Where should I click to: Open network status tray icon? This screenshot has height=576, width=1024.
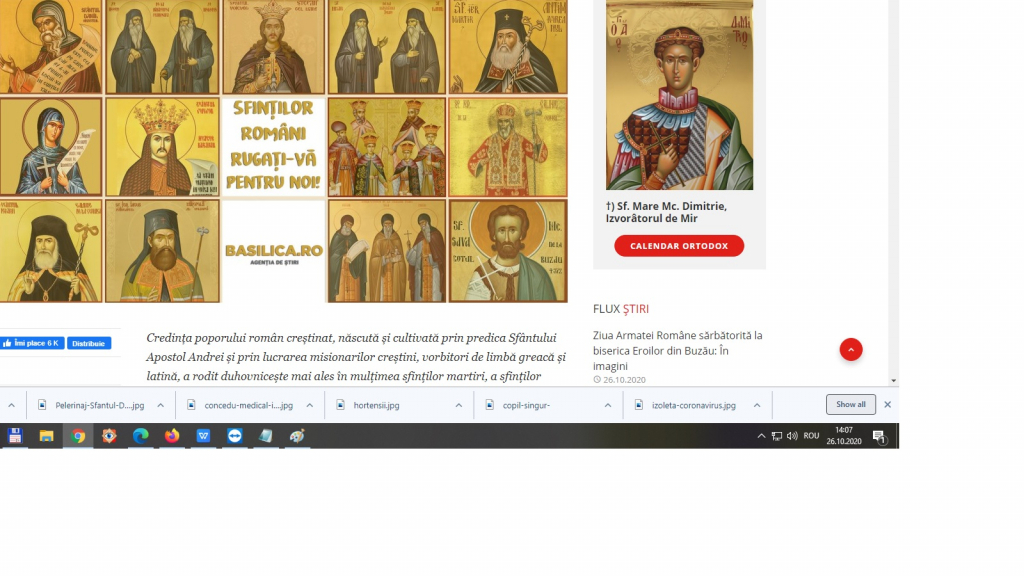(776, 436)
